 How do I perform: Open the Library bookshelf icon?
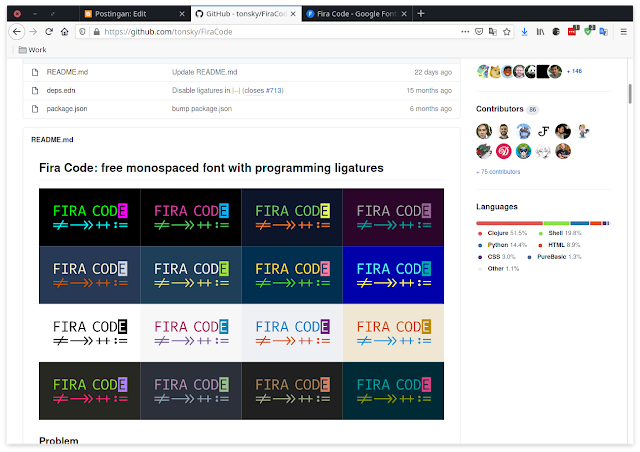click(x=540, y=32)
